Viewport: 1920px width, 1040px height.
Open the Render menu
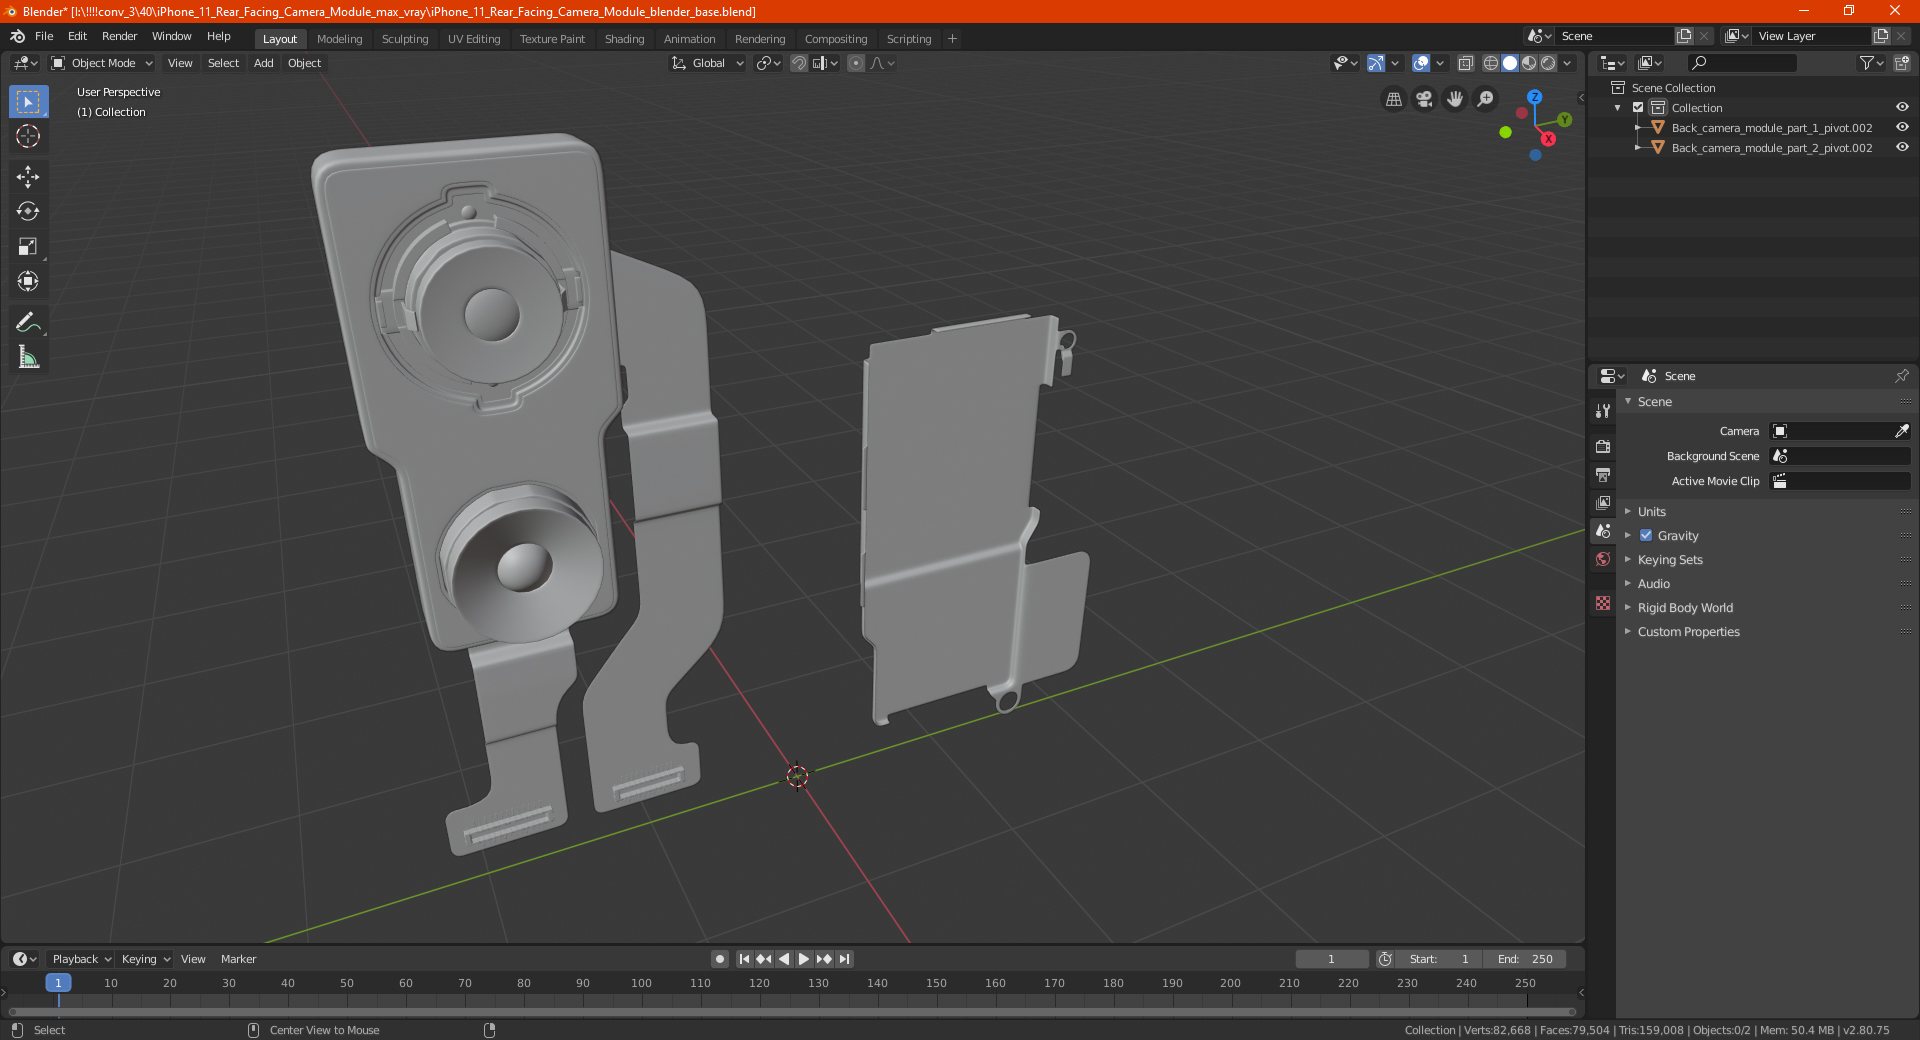(119, 36)
